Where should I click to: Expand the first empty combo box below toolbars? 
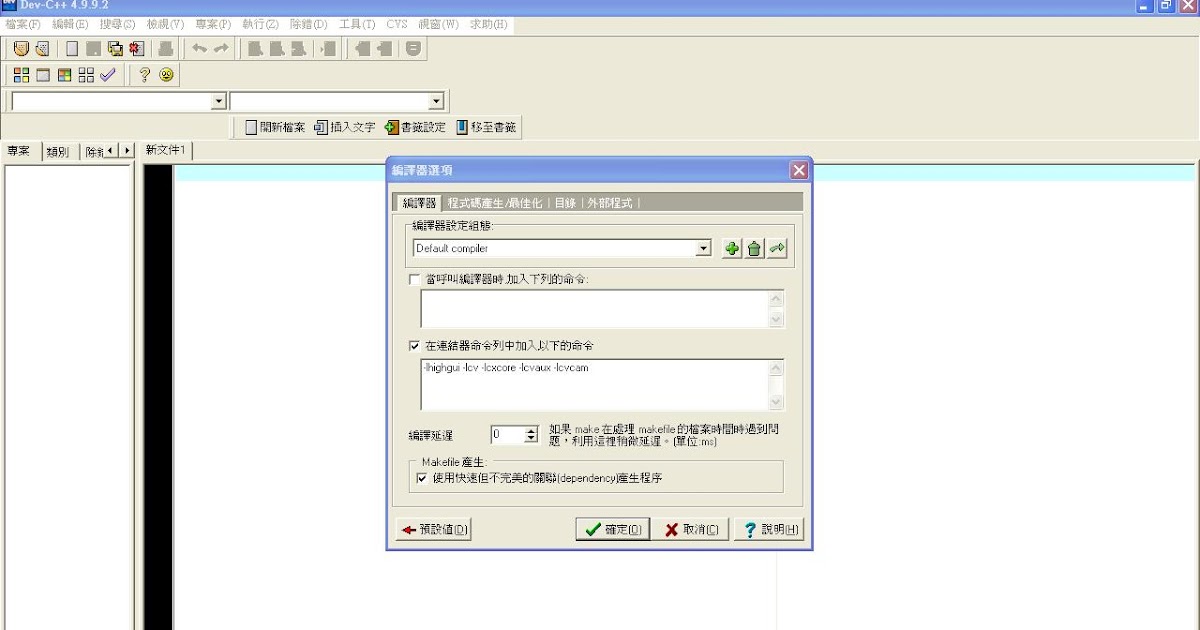point(219,102)
